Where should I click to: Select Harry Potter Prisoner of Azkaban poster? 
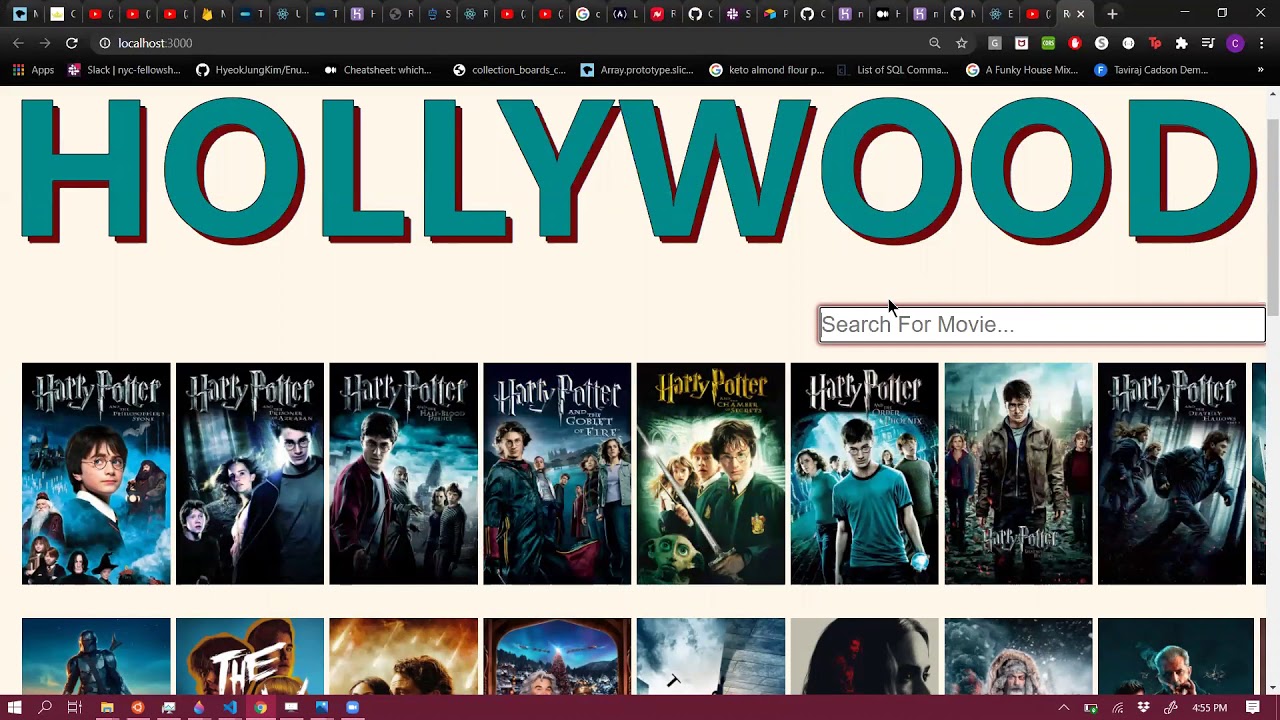click(250, 474)
